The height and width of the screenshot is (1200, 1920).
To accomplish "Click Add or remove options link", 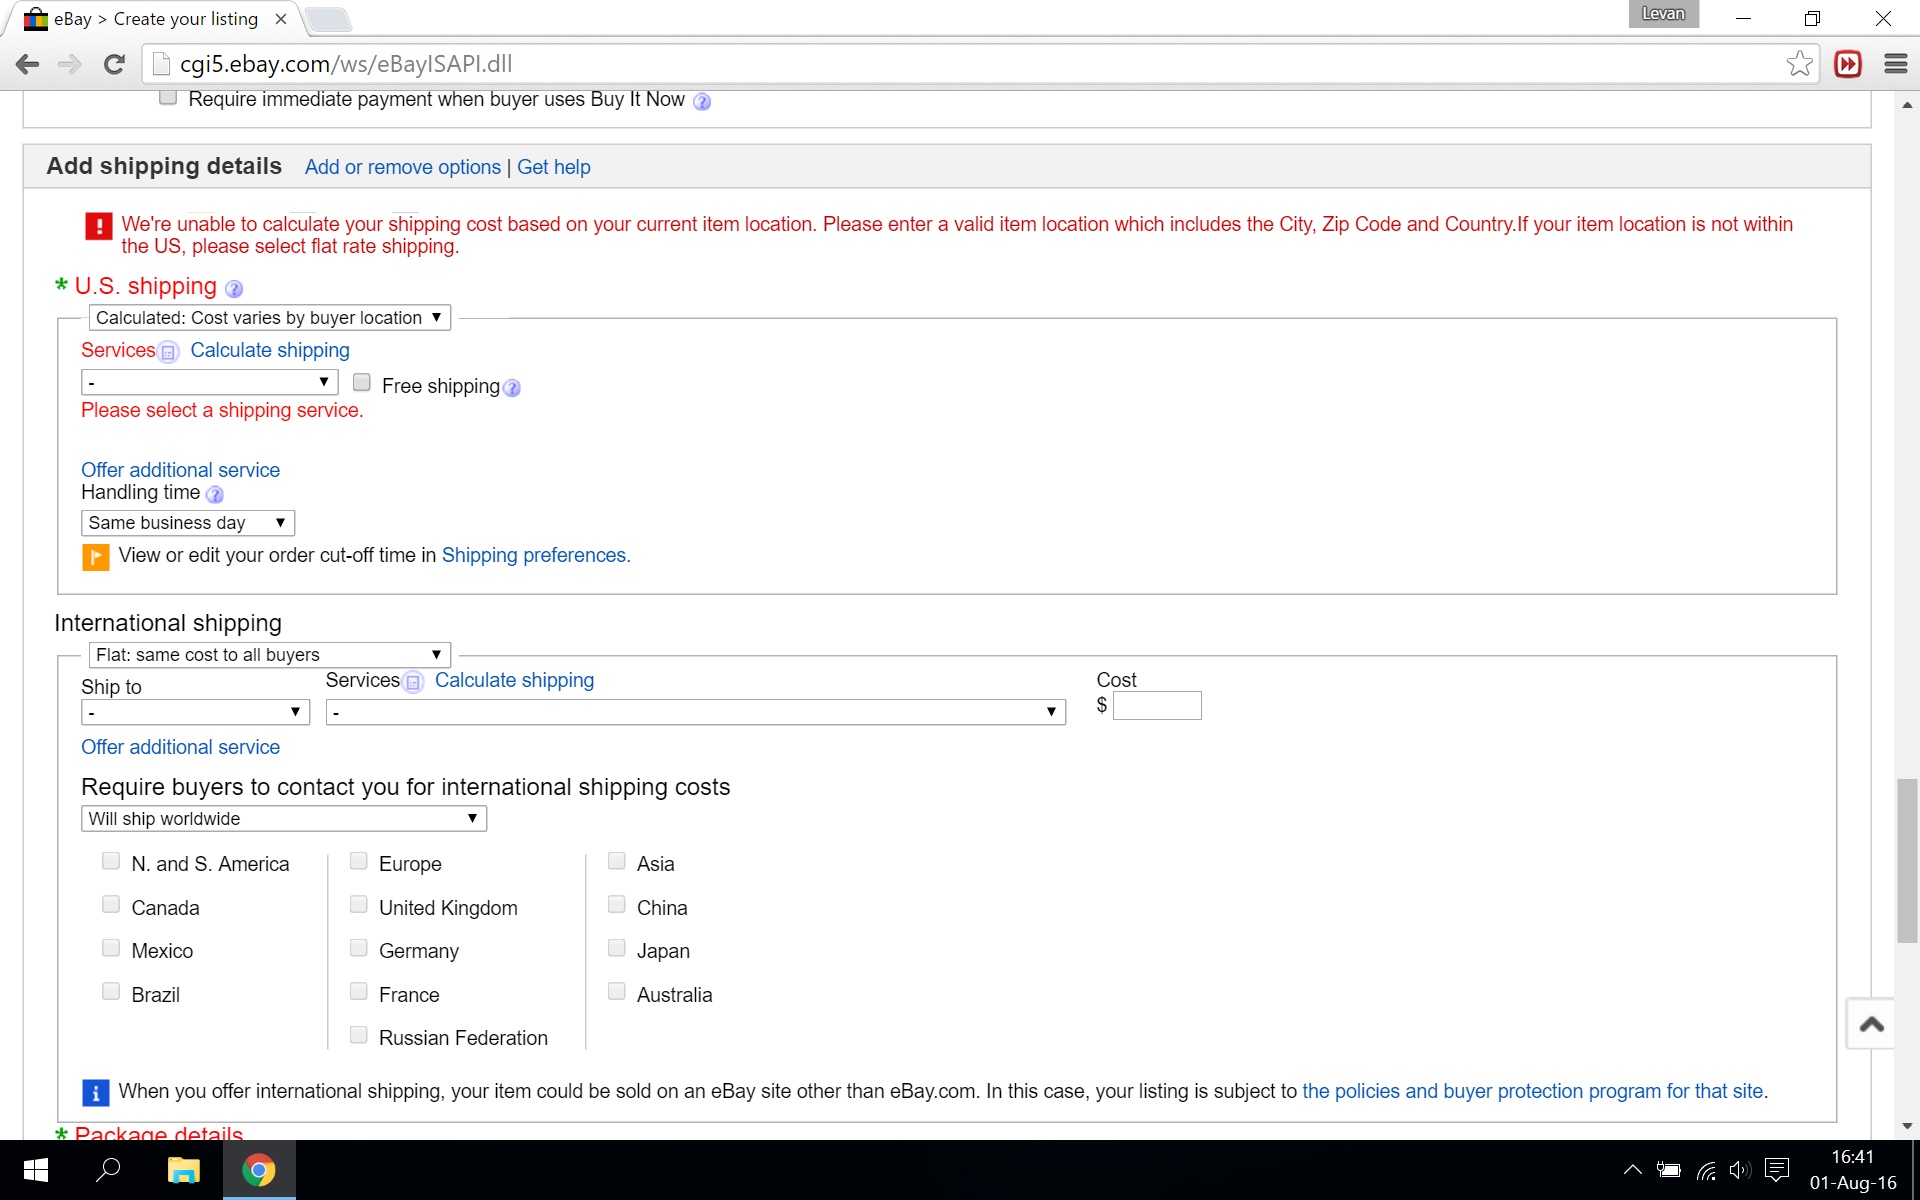I will [402, 167].
